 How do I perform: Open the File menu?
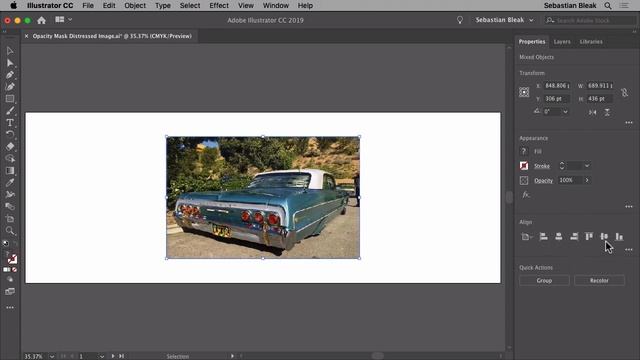click(x=88, y=6)
